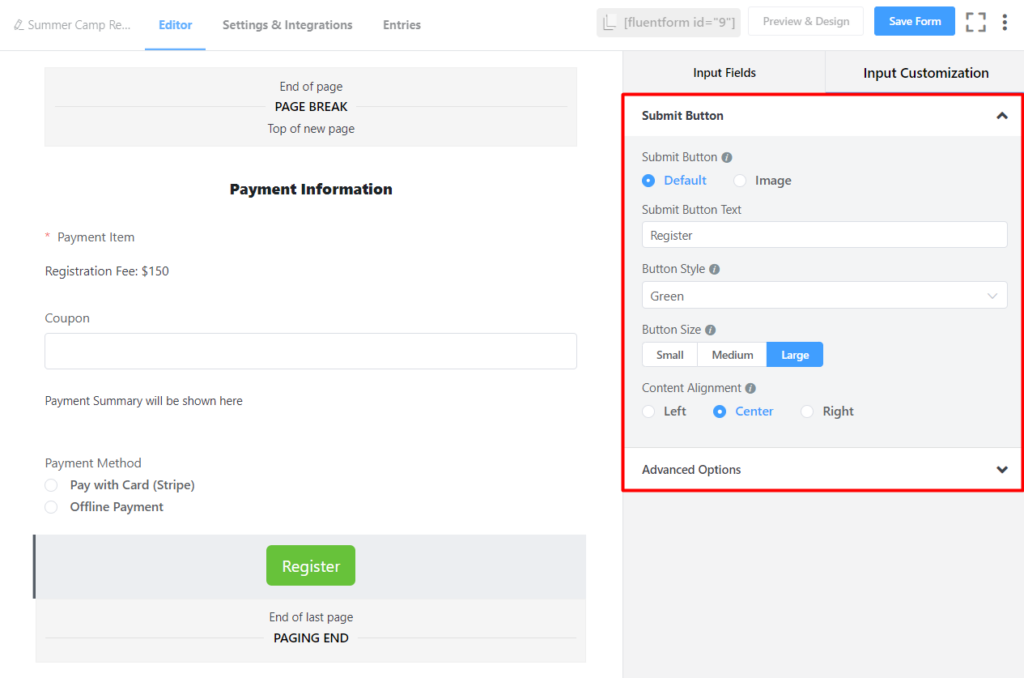1024x678 pixels.
Task: Click the Payment Information heading
Action: click(311, 189)
